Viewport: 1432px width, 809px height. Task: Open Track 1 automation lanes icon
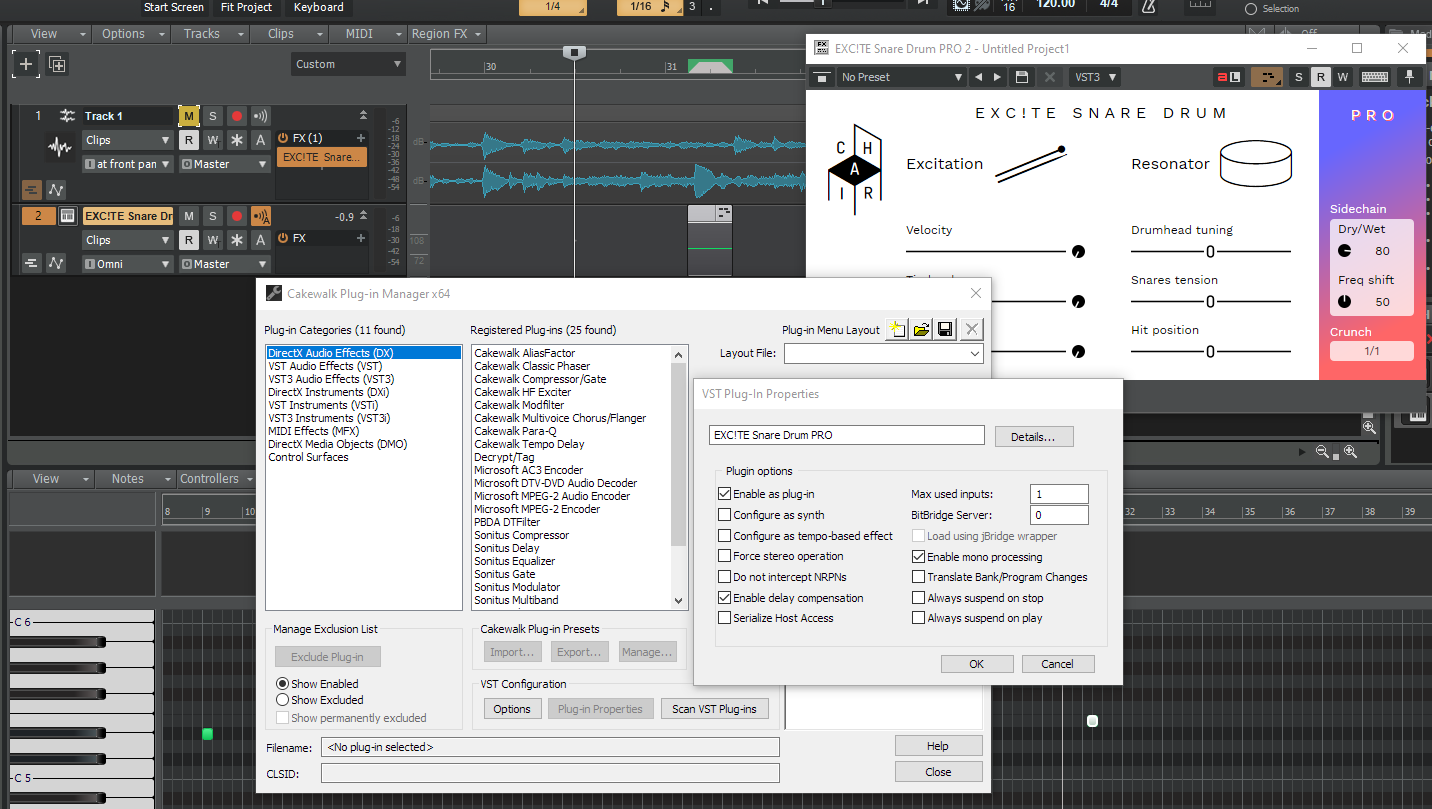coord(56,189)
